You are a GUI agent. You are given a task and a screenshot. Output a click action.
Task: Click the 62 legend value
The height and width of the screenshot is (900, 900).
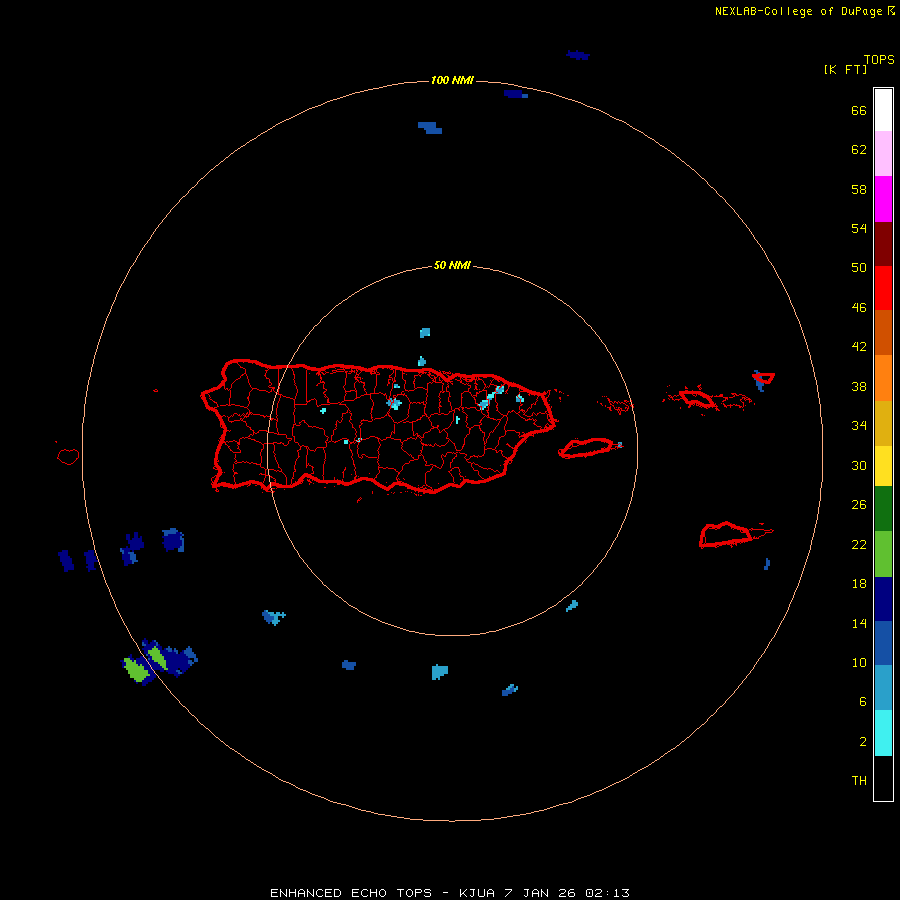859,150
